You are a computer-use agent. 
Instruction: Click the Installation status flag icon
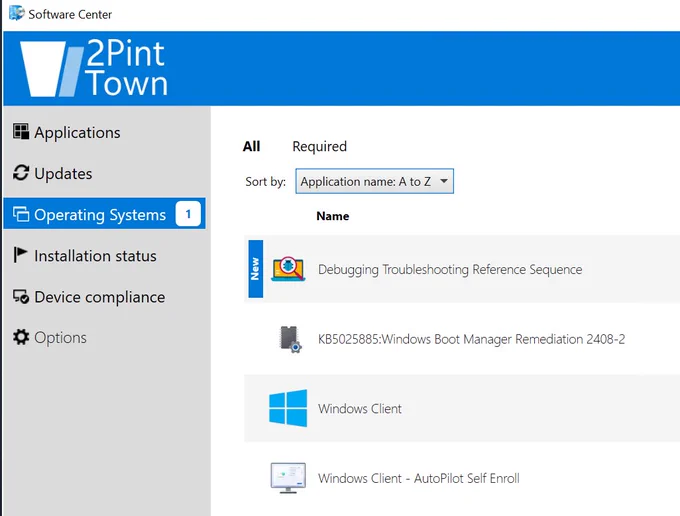coord(20,255)
